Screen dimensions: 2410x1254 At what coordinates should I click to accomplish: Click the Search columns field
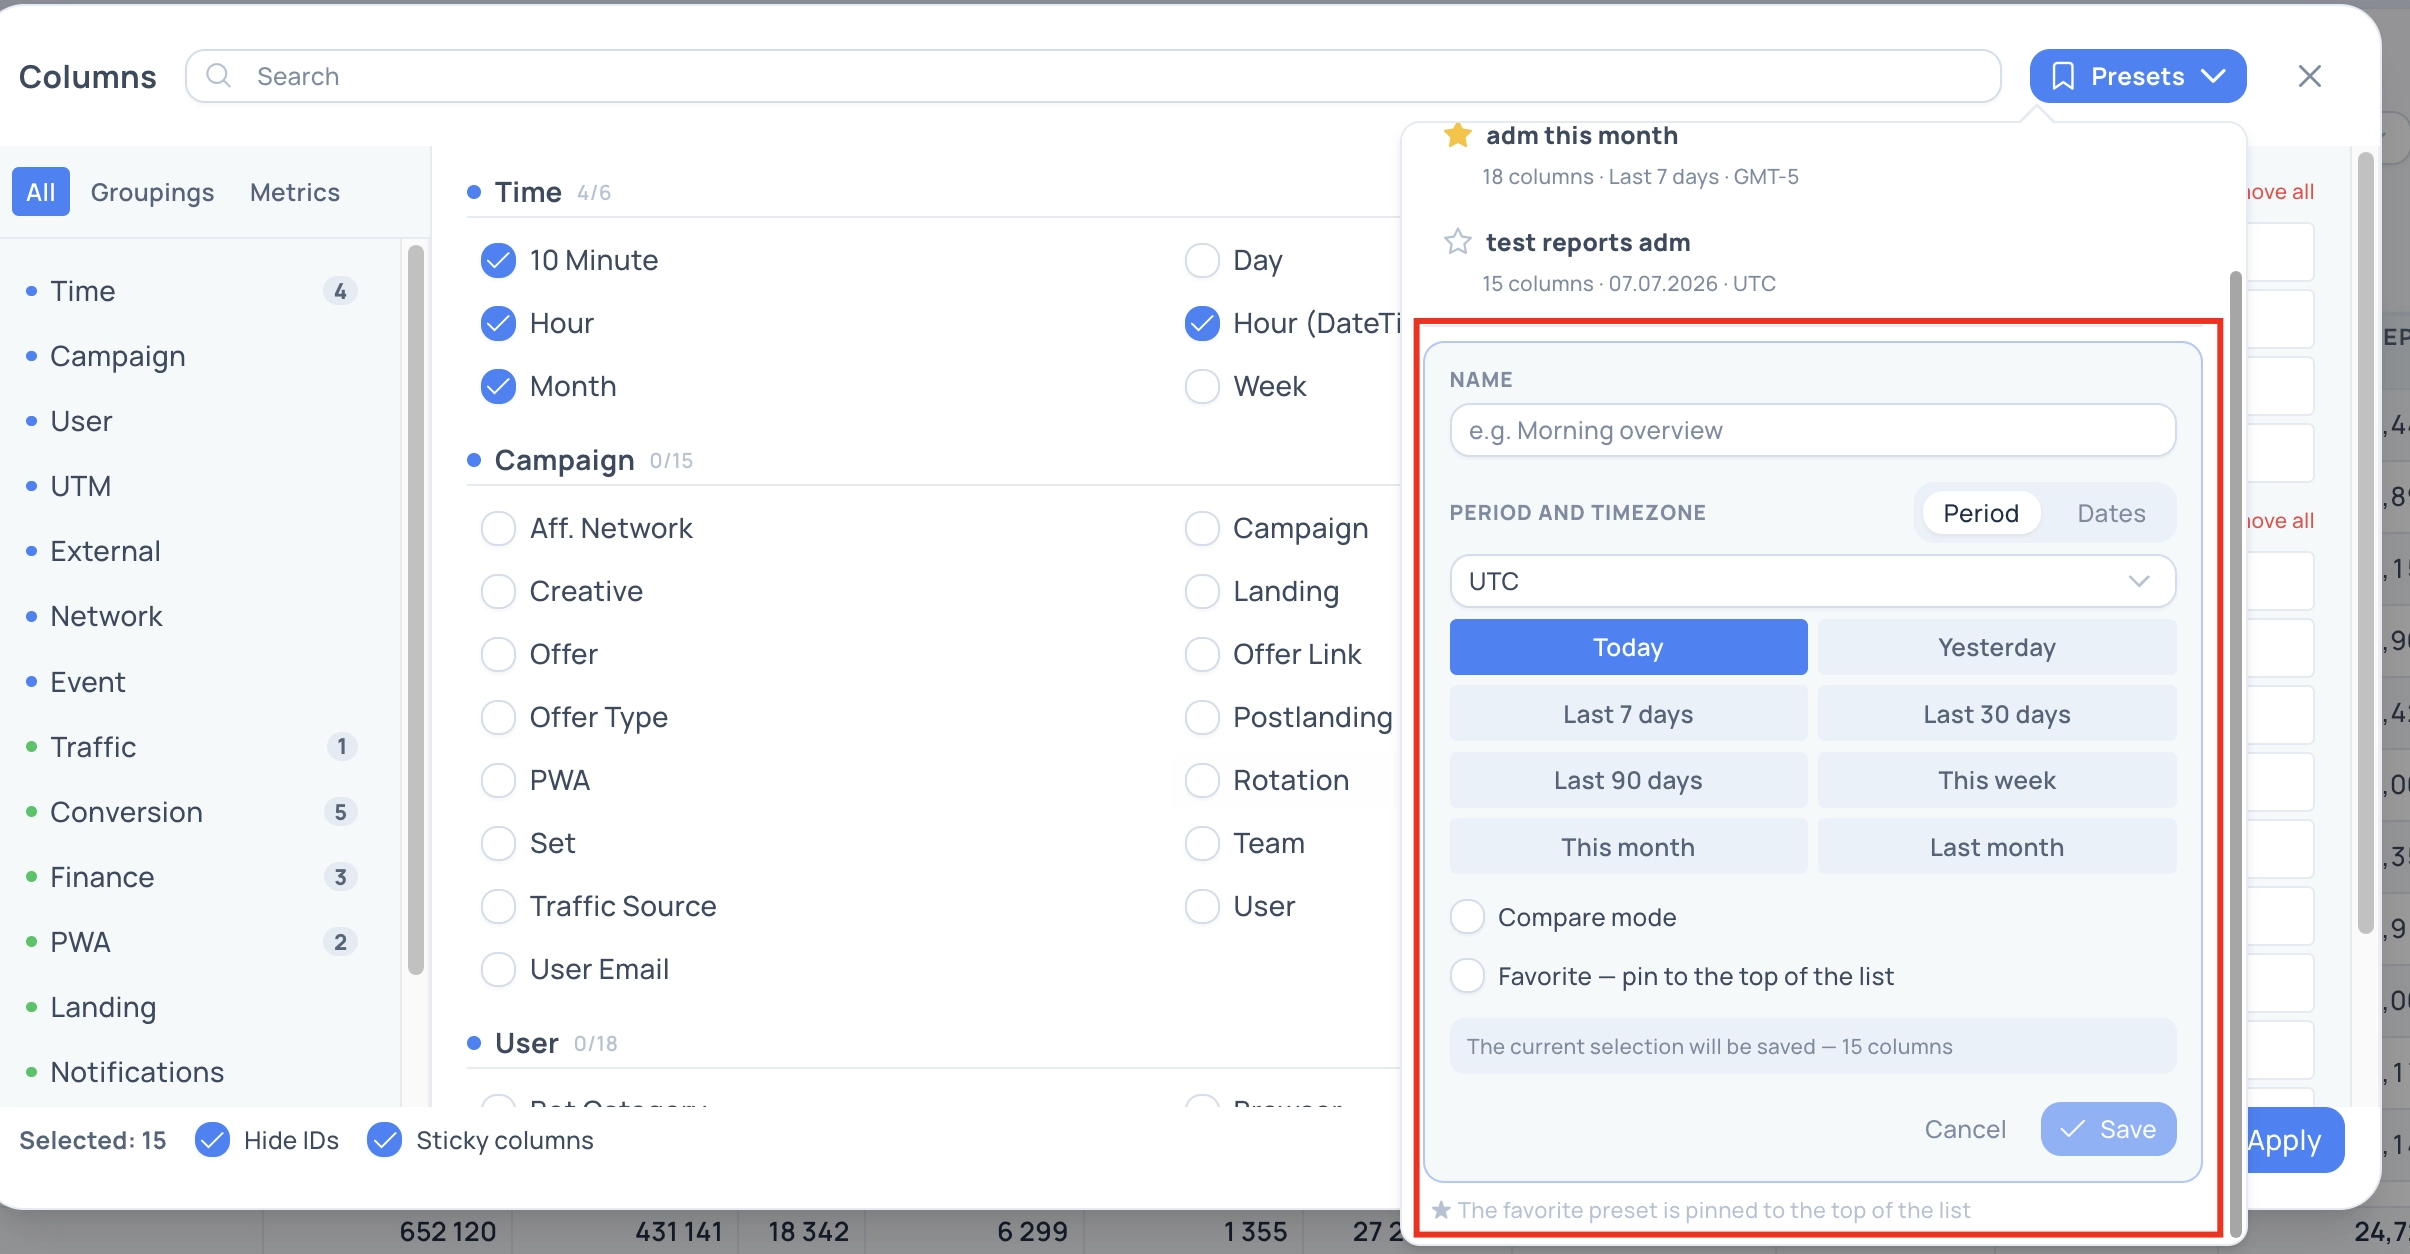[1093, 76]
